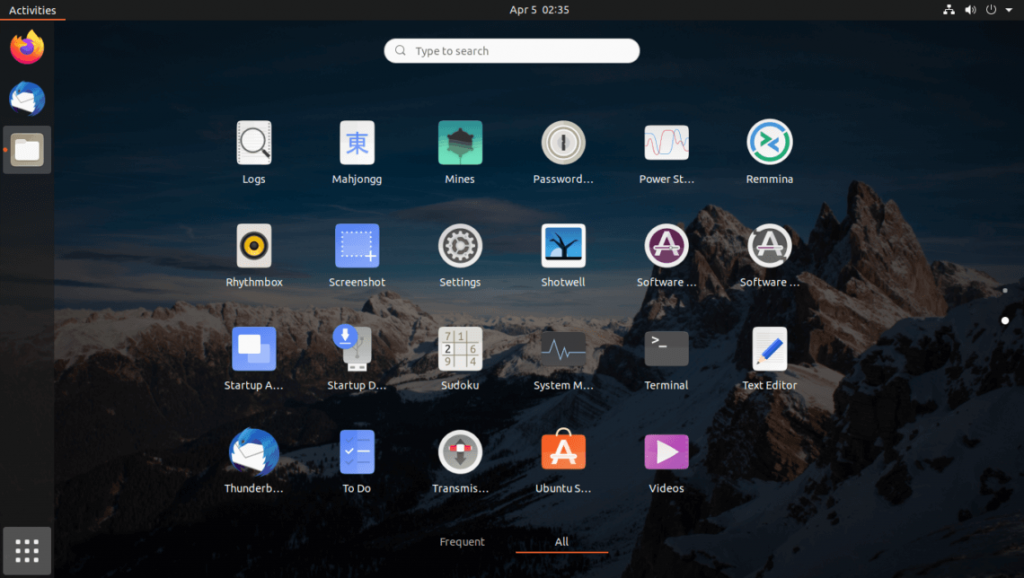The image size is (1024, 578).
Task: Launch the Screenshot tool
Action: click(357, 244)
